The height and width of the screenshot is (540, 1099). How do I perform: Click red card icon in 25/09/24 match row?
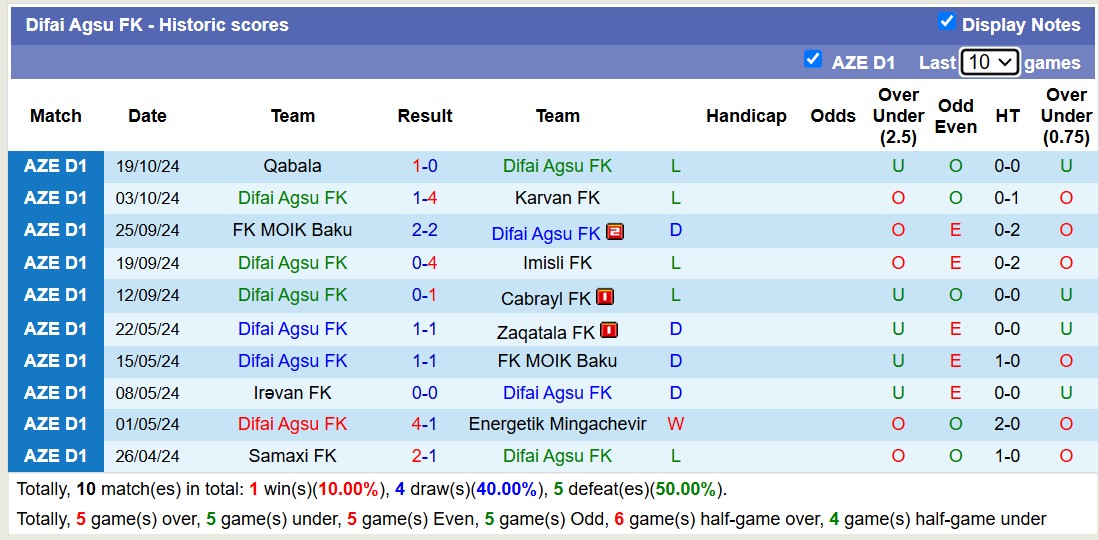pyautogui.click(x=614, y=232)
